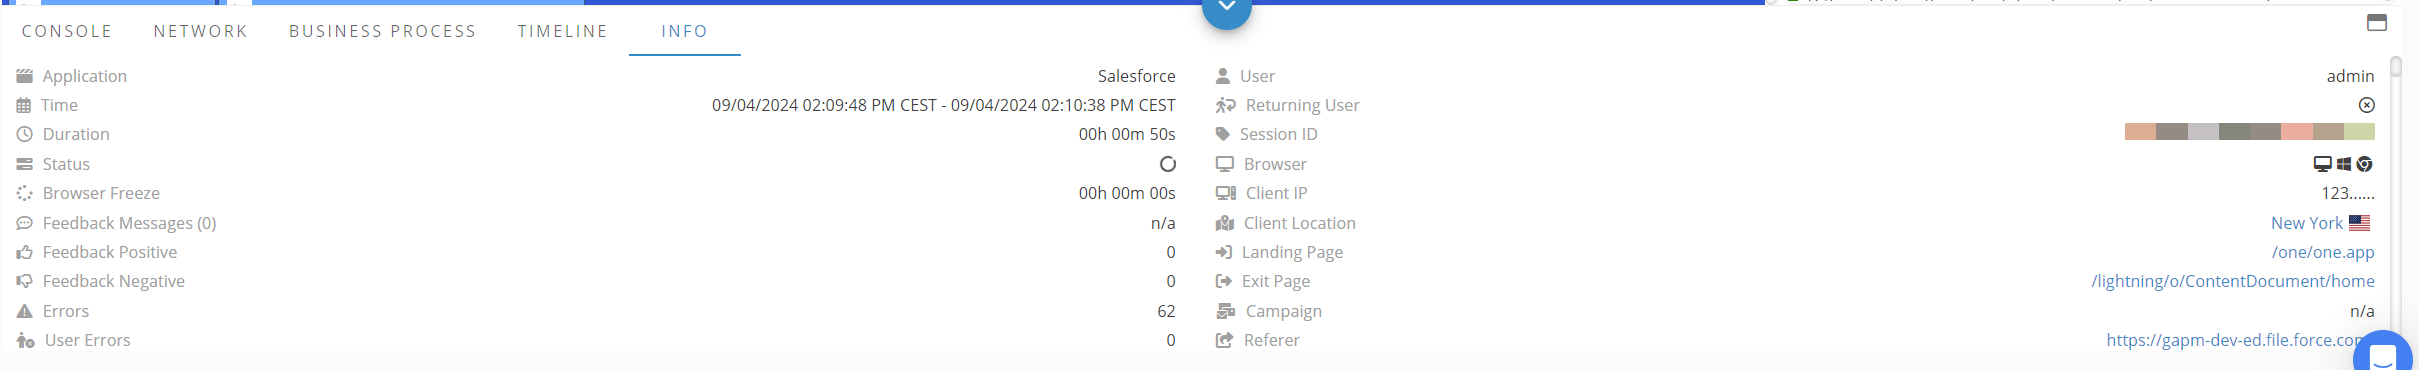
Task: Open the Network tab
Action: pos(201,31)
